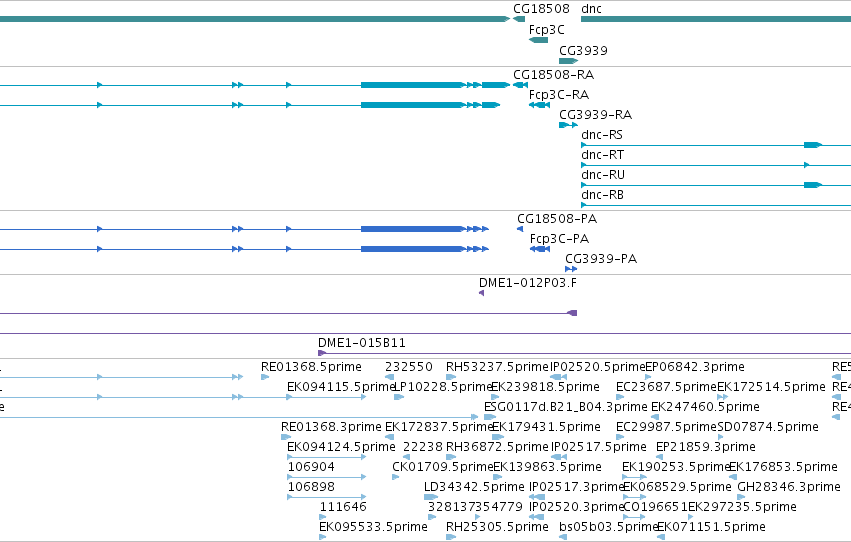851x542 pixels.
Task: Select feature 106898
Action: click(311, 487)
